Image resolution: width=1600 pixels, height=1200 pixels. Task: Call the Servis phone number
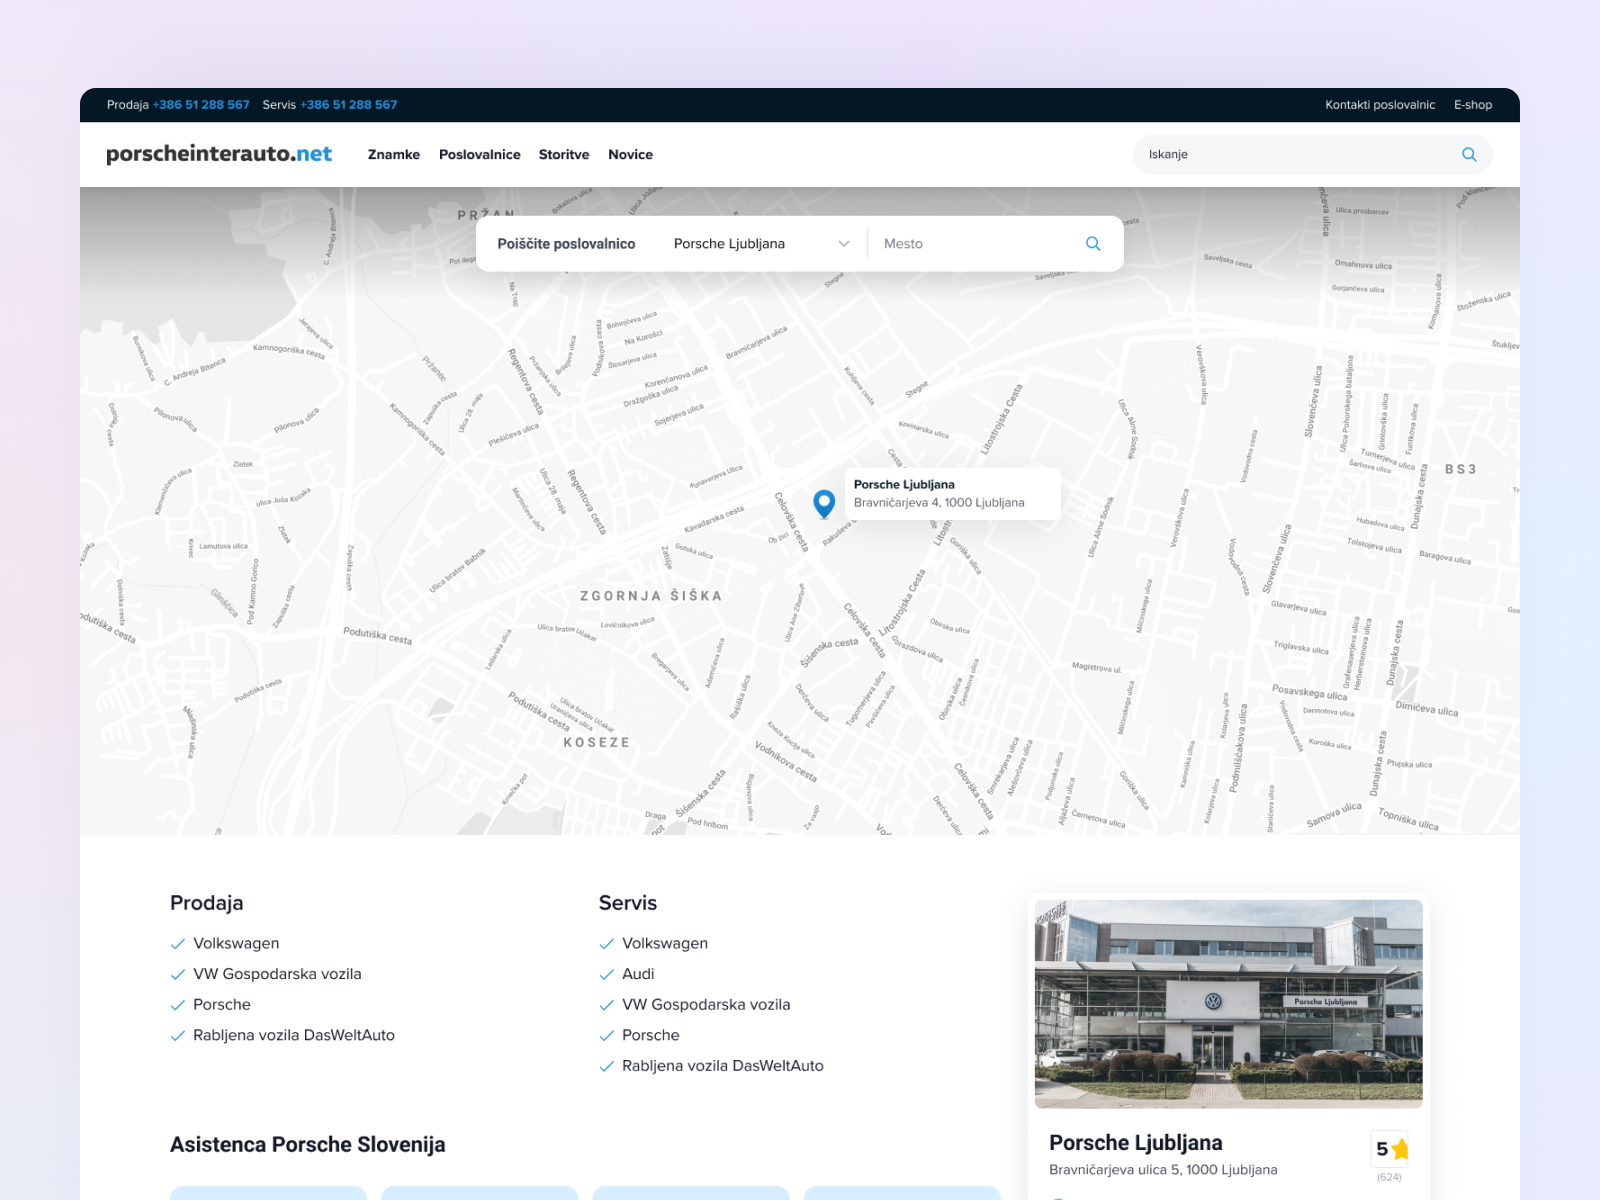(349, 105)
